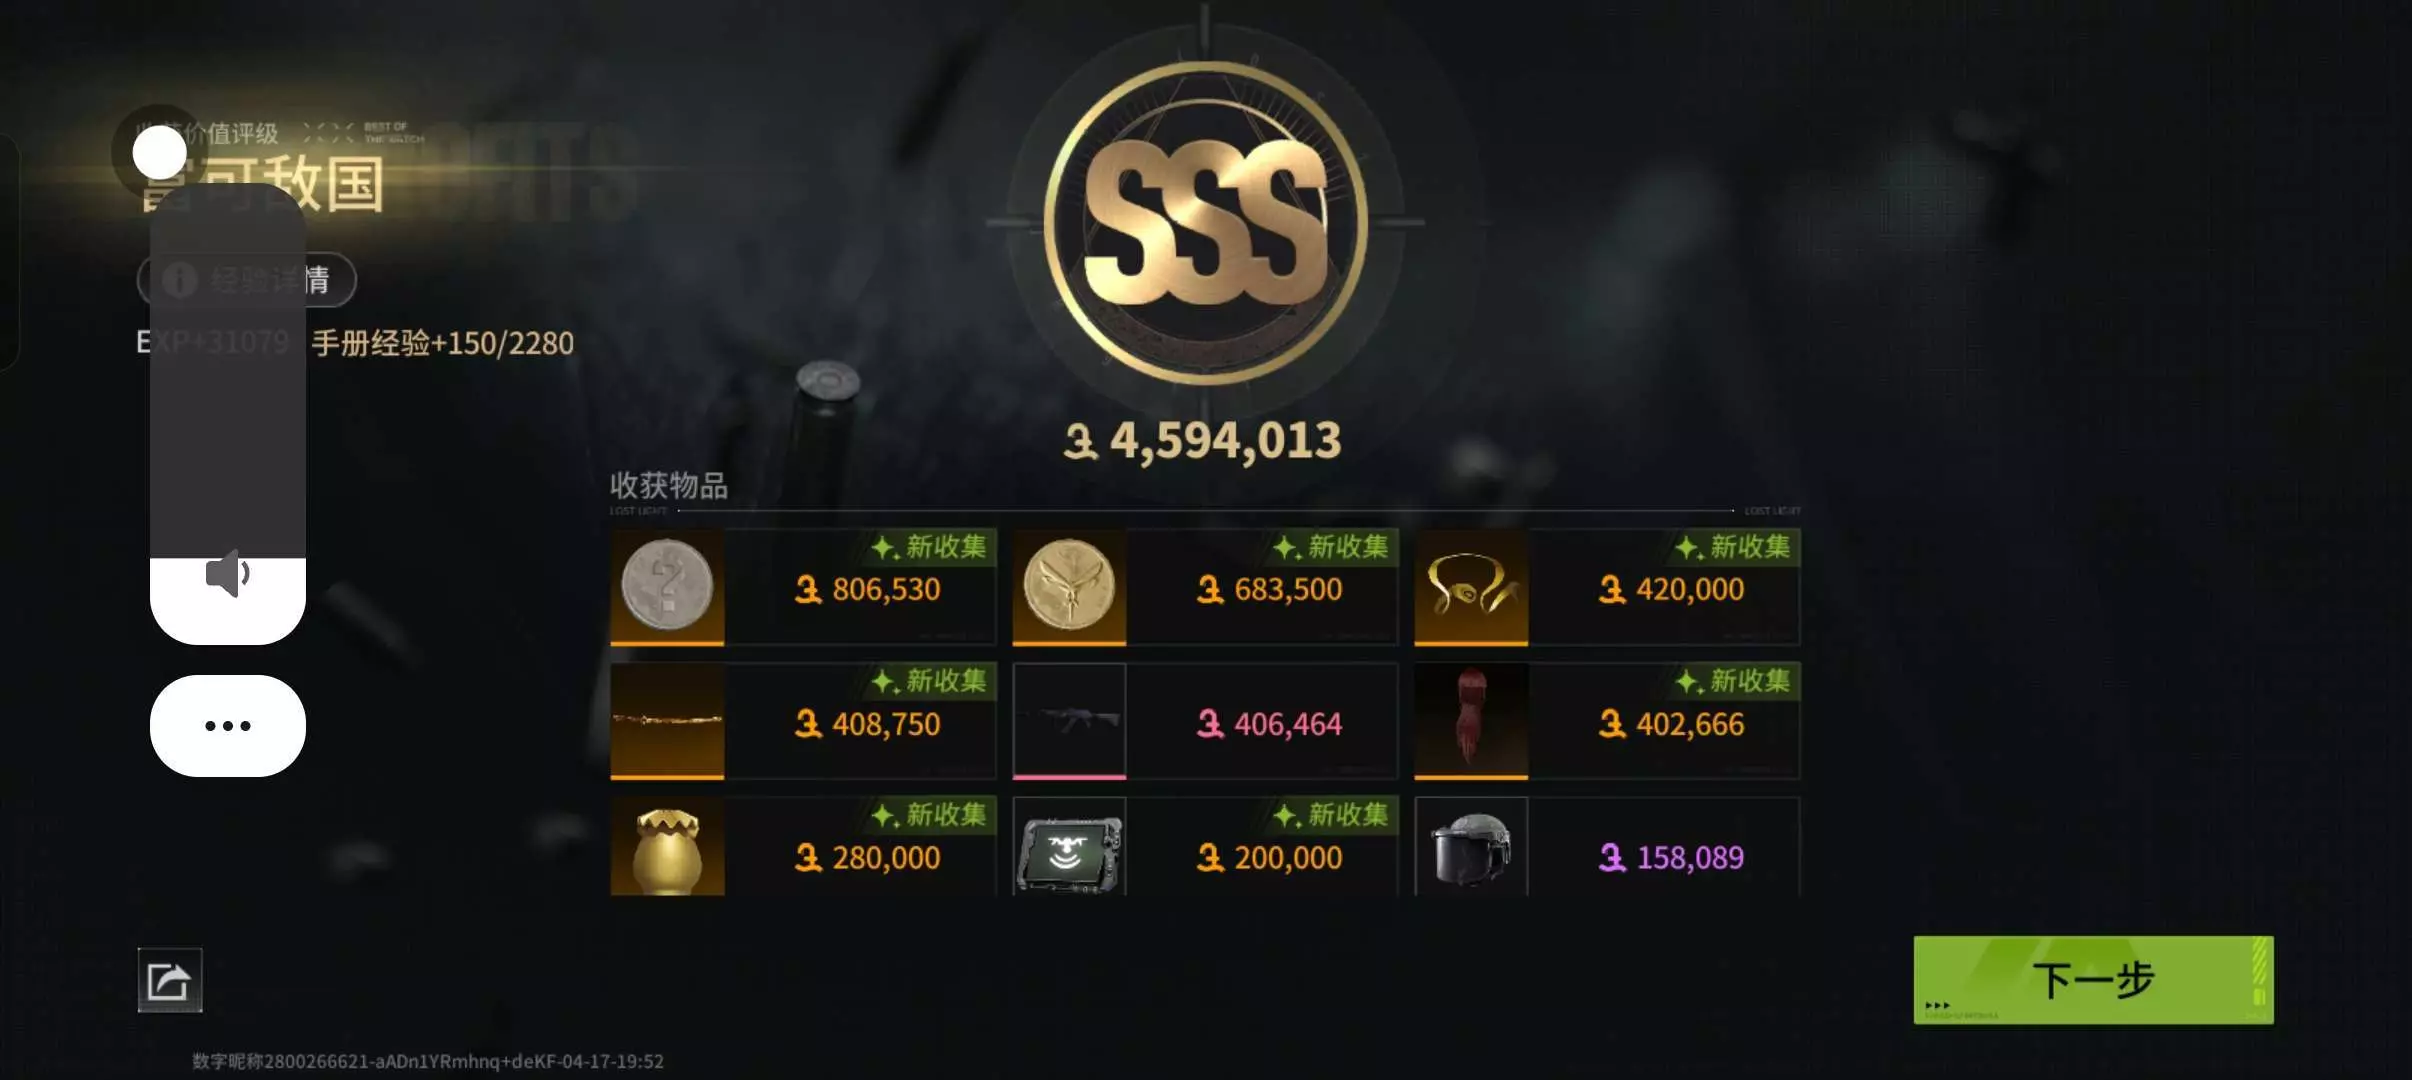Click the total value 4,594,013 currency icon
The image size is (2412, 1080).
(x=1081, y=441)
